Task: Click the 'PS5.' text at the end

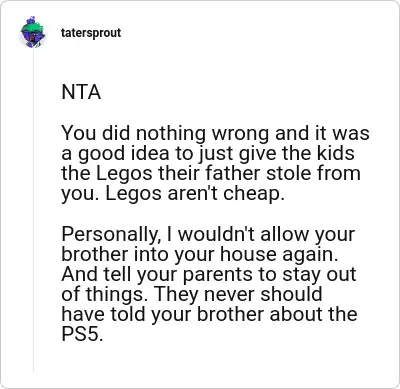Action: click(x=82, y=334)
